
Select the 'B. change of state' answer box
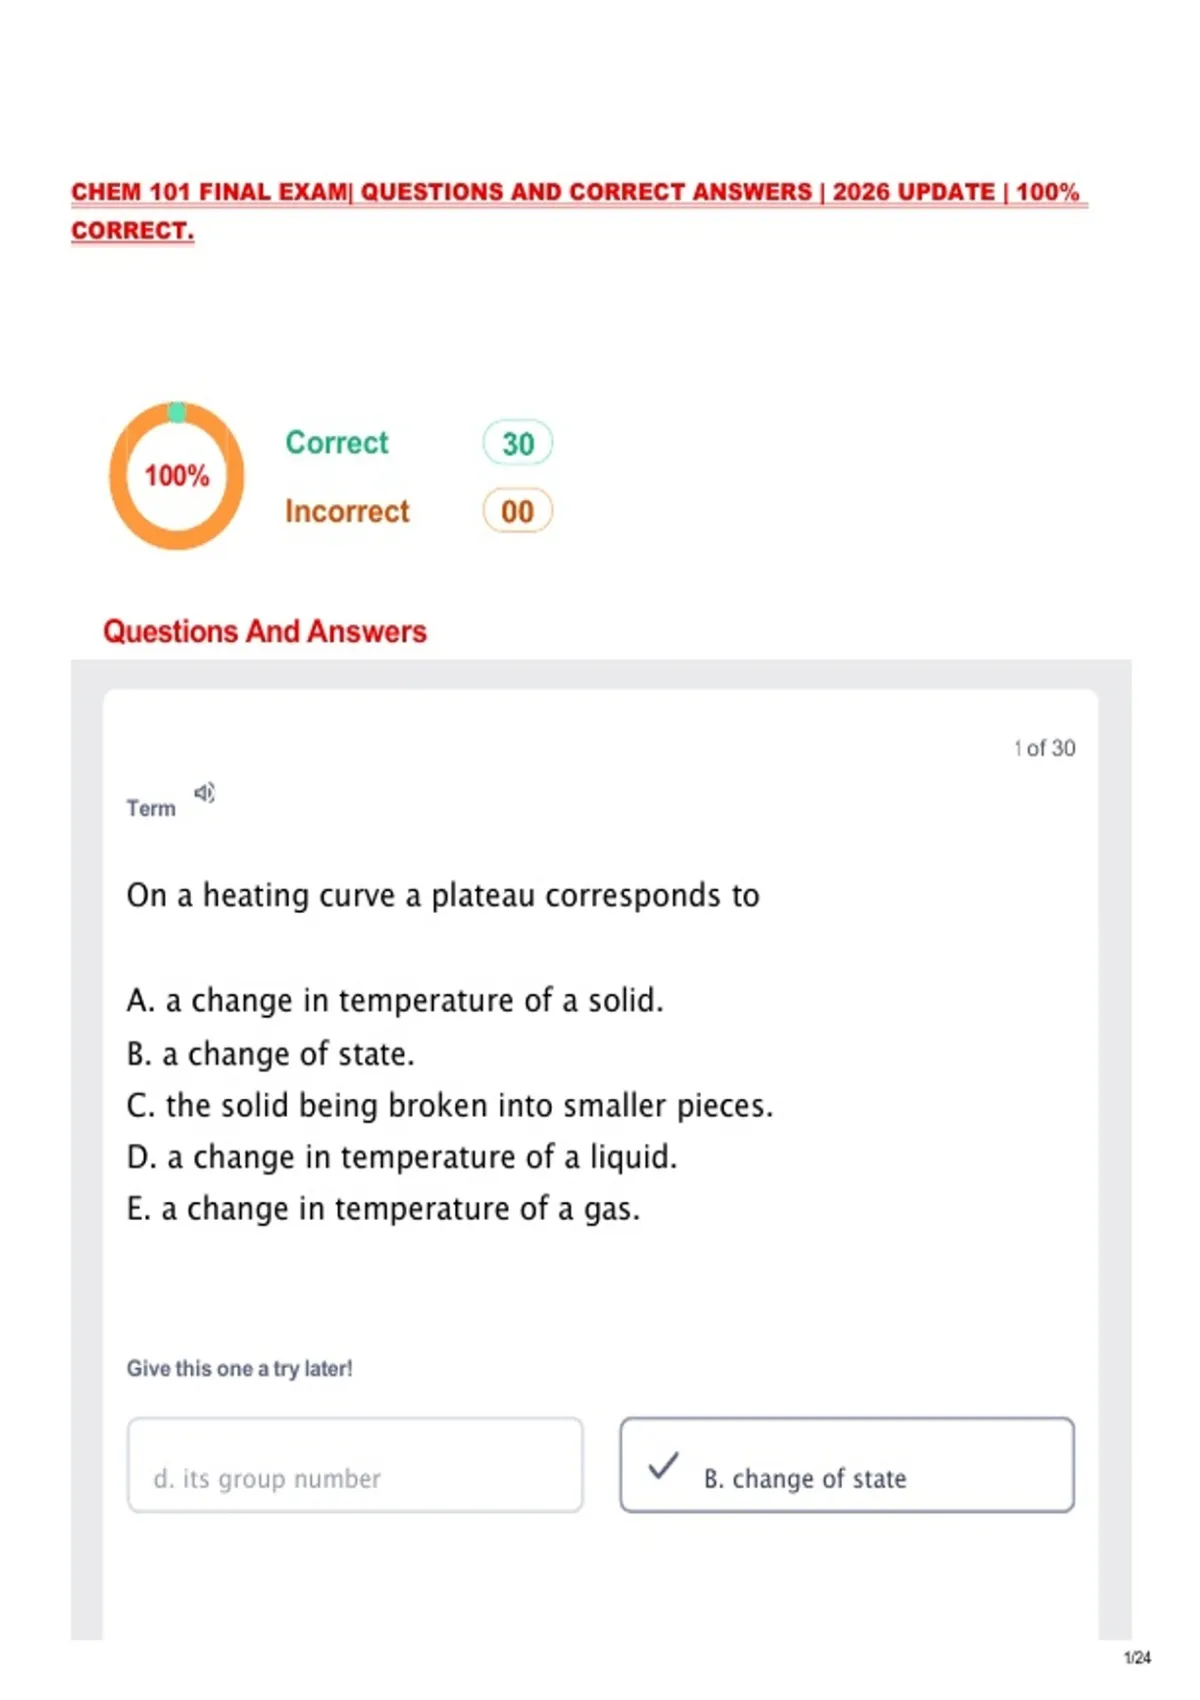[x=847, y=1465]
